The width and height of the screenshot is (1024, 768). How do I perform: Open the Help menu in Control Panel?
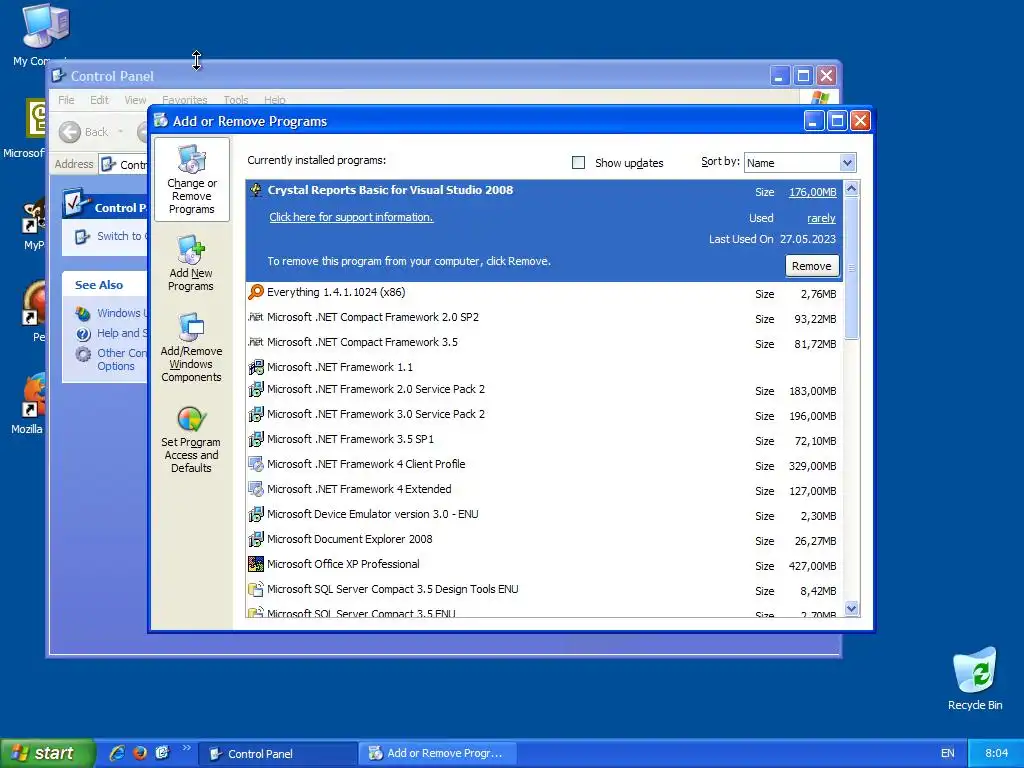[274, 100]
